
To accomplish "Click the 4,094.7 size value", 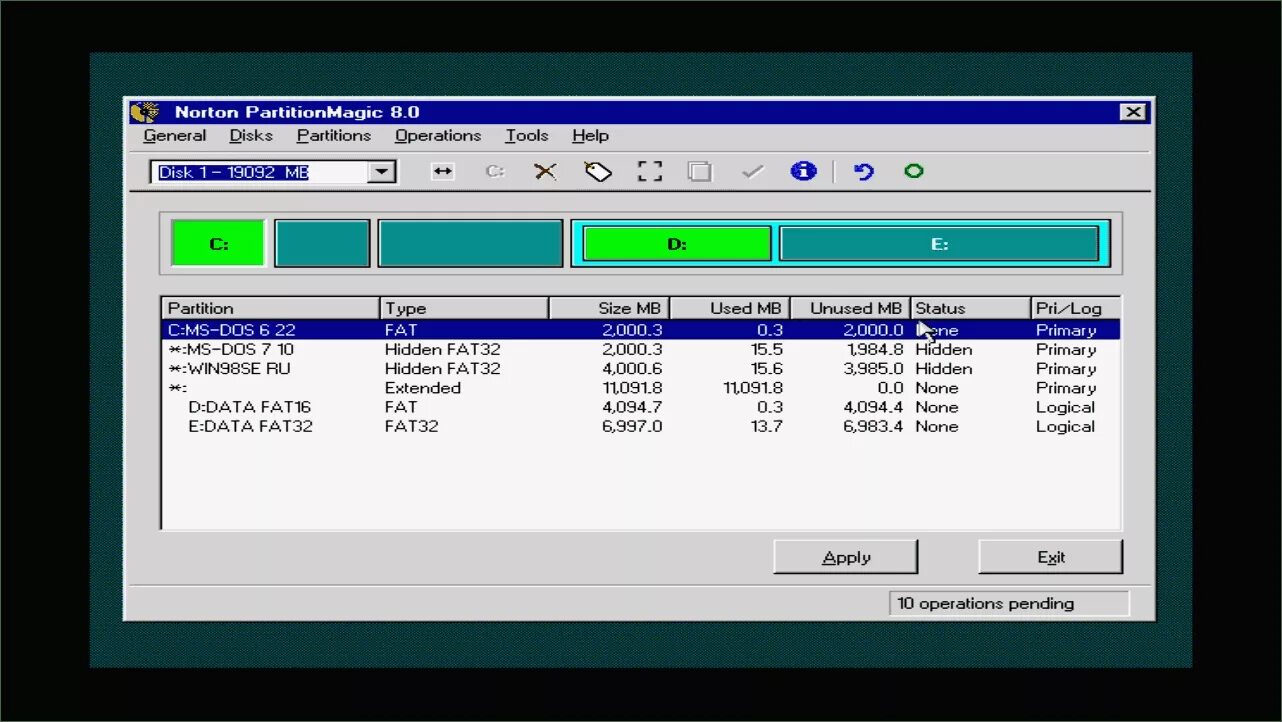I will point(632,407).
